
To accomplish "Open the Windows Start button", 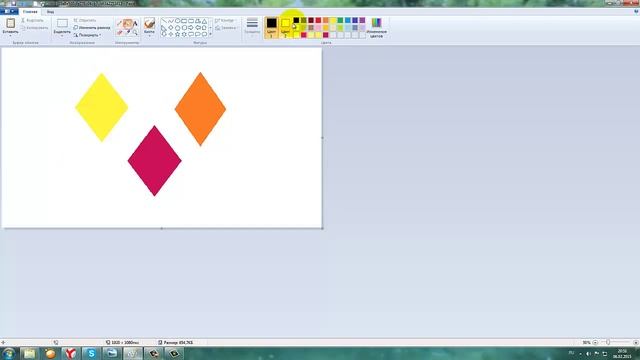I will tap(9, 353).
